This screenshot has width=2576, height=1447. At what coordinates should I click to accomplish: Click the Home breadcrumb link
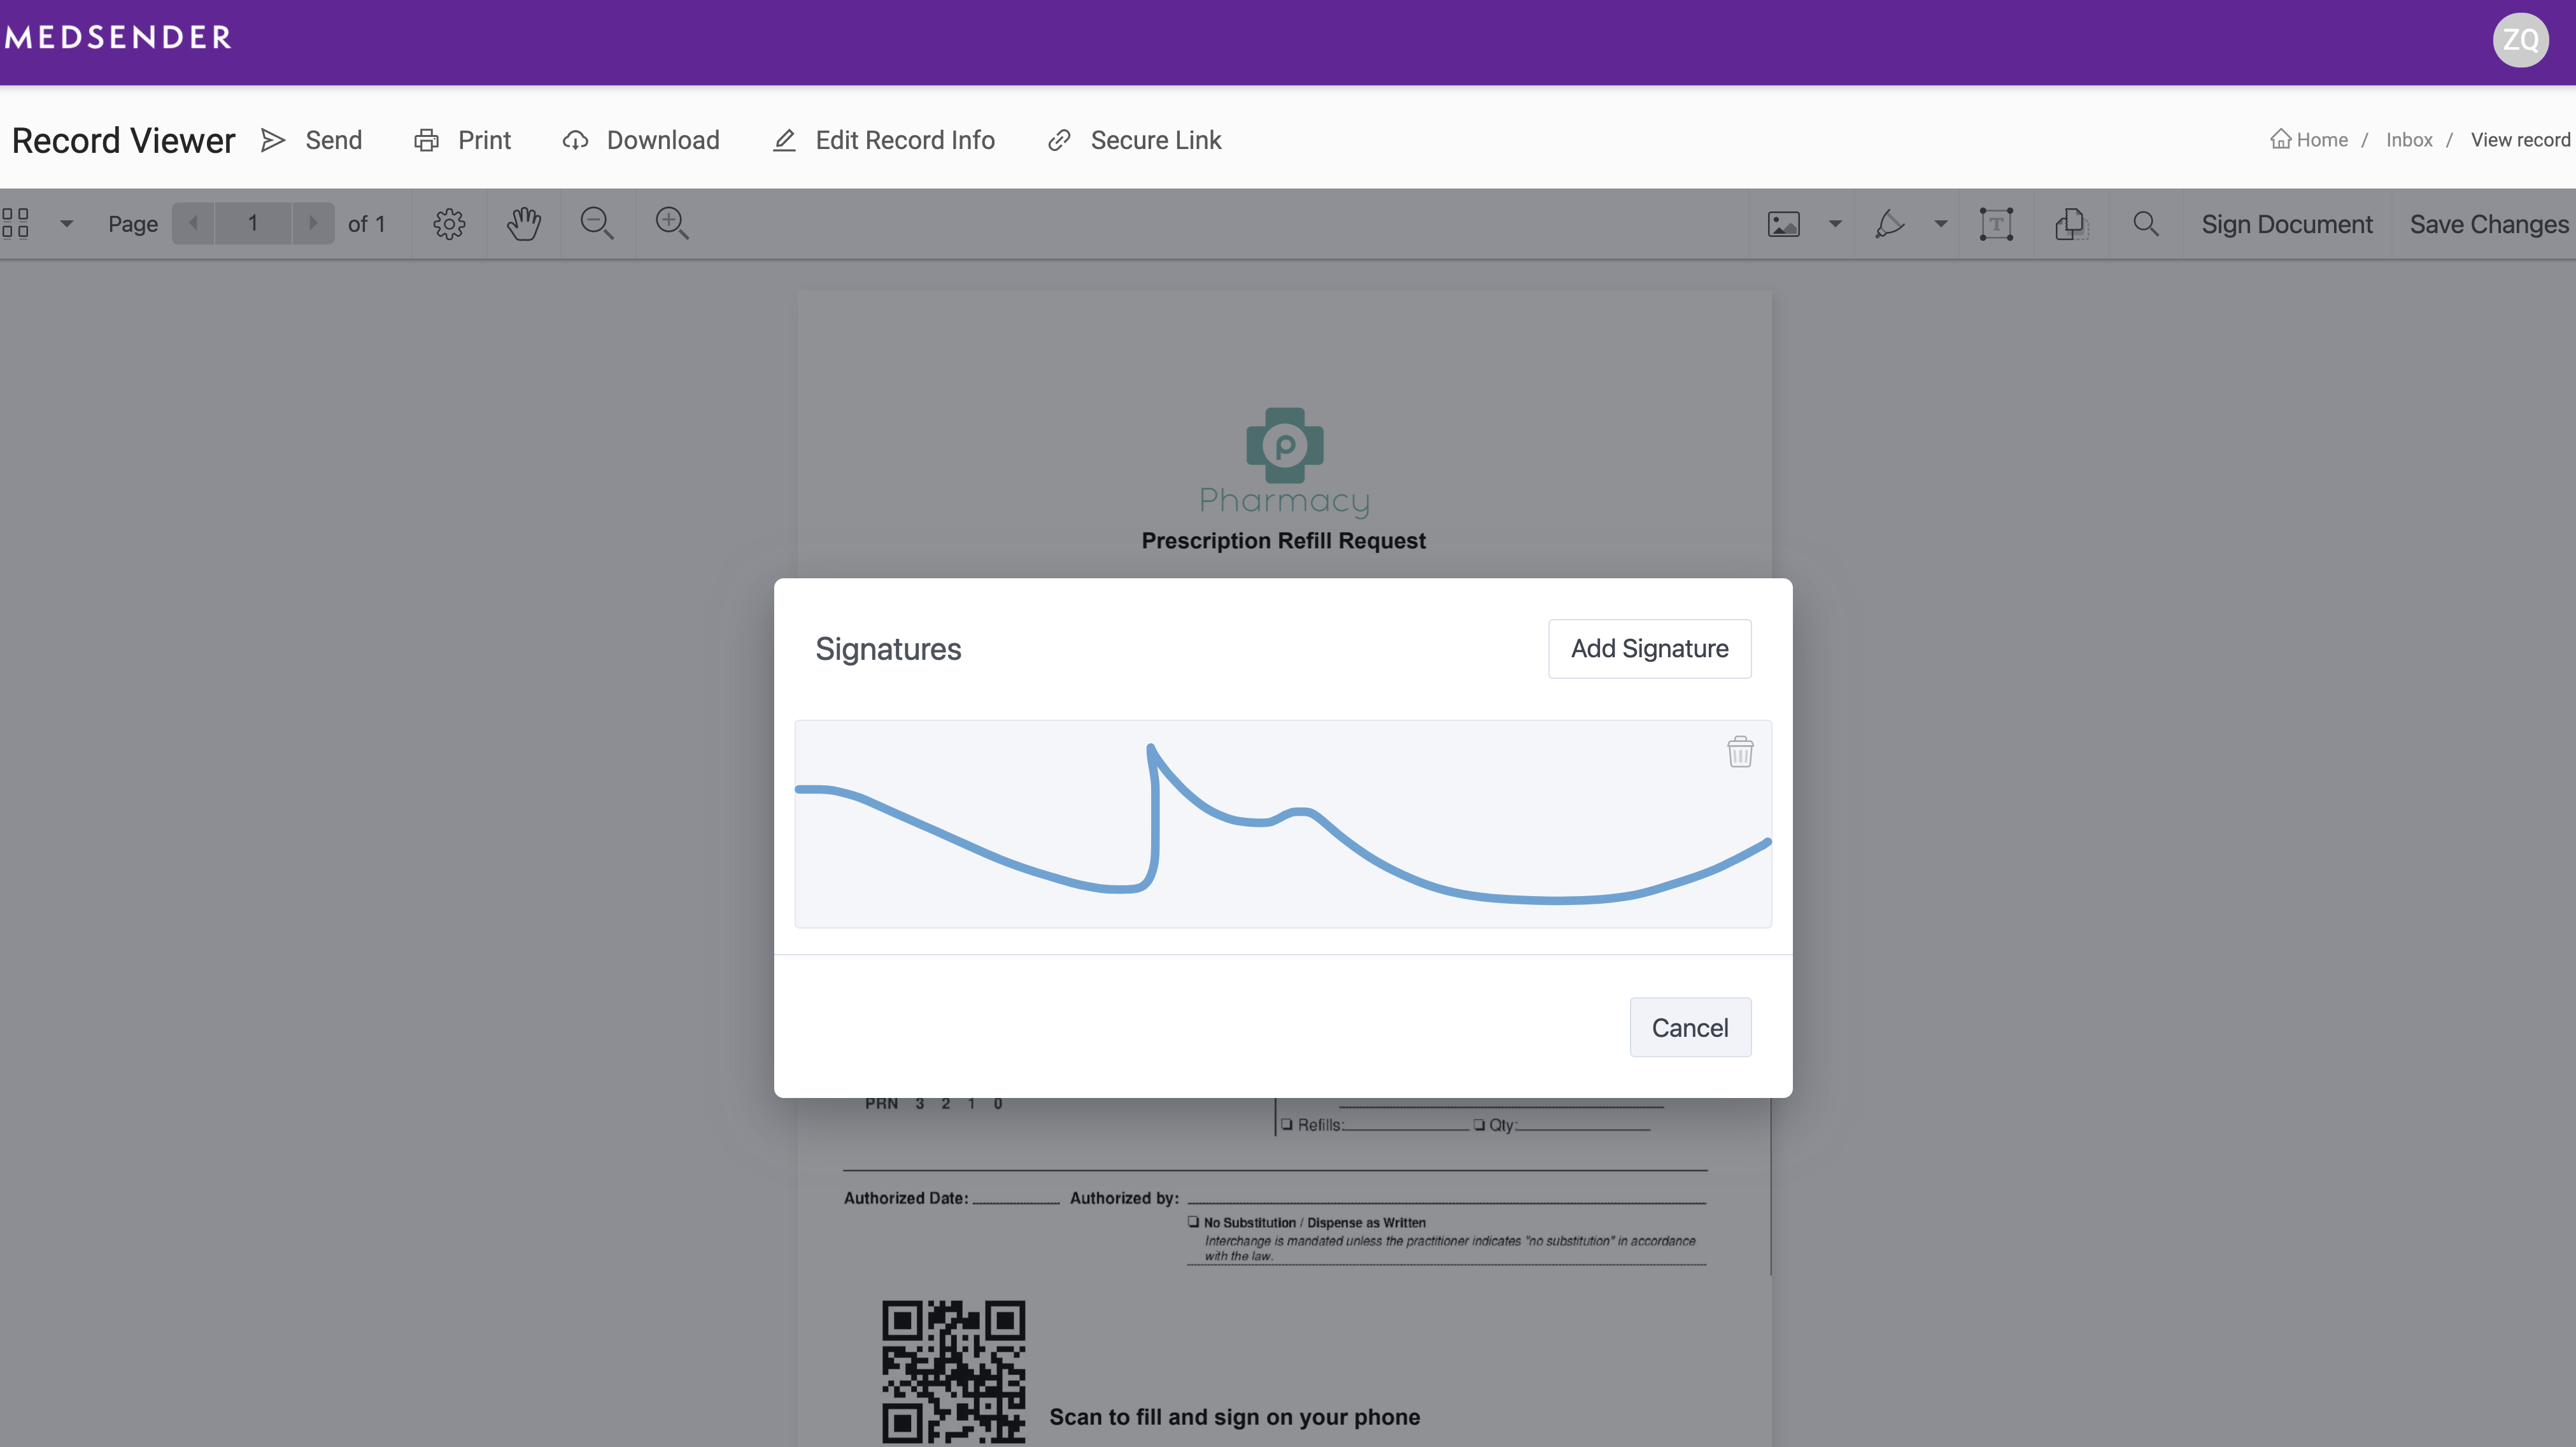click(x=2309, y=139)
